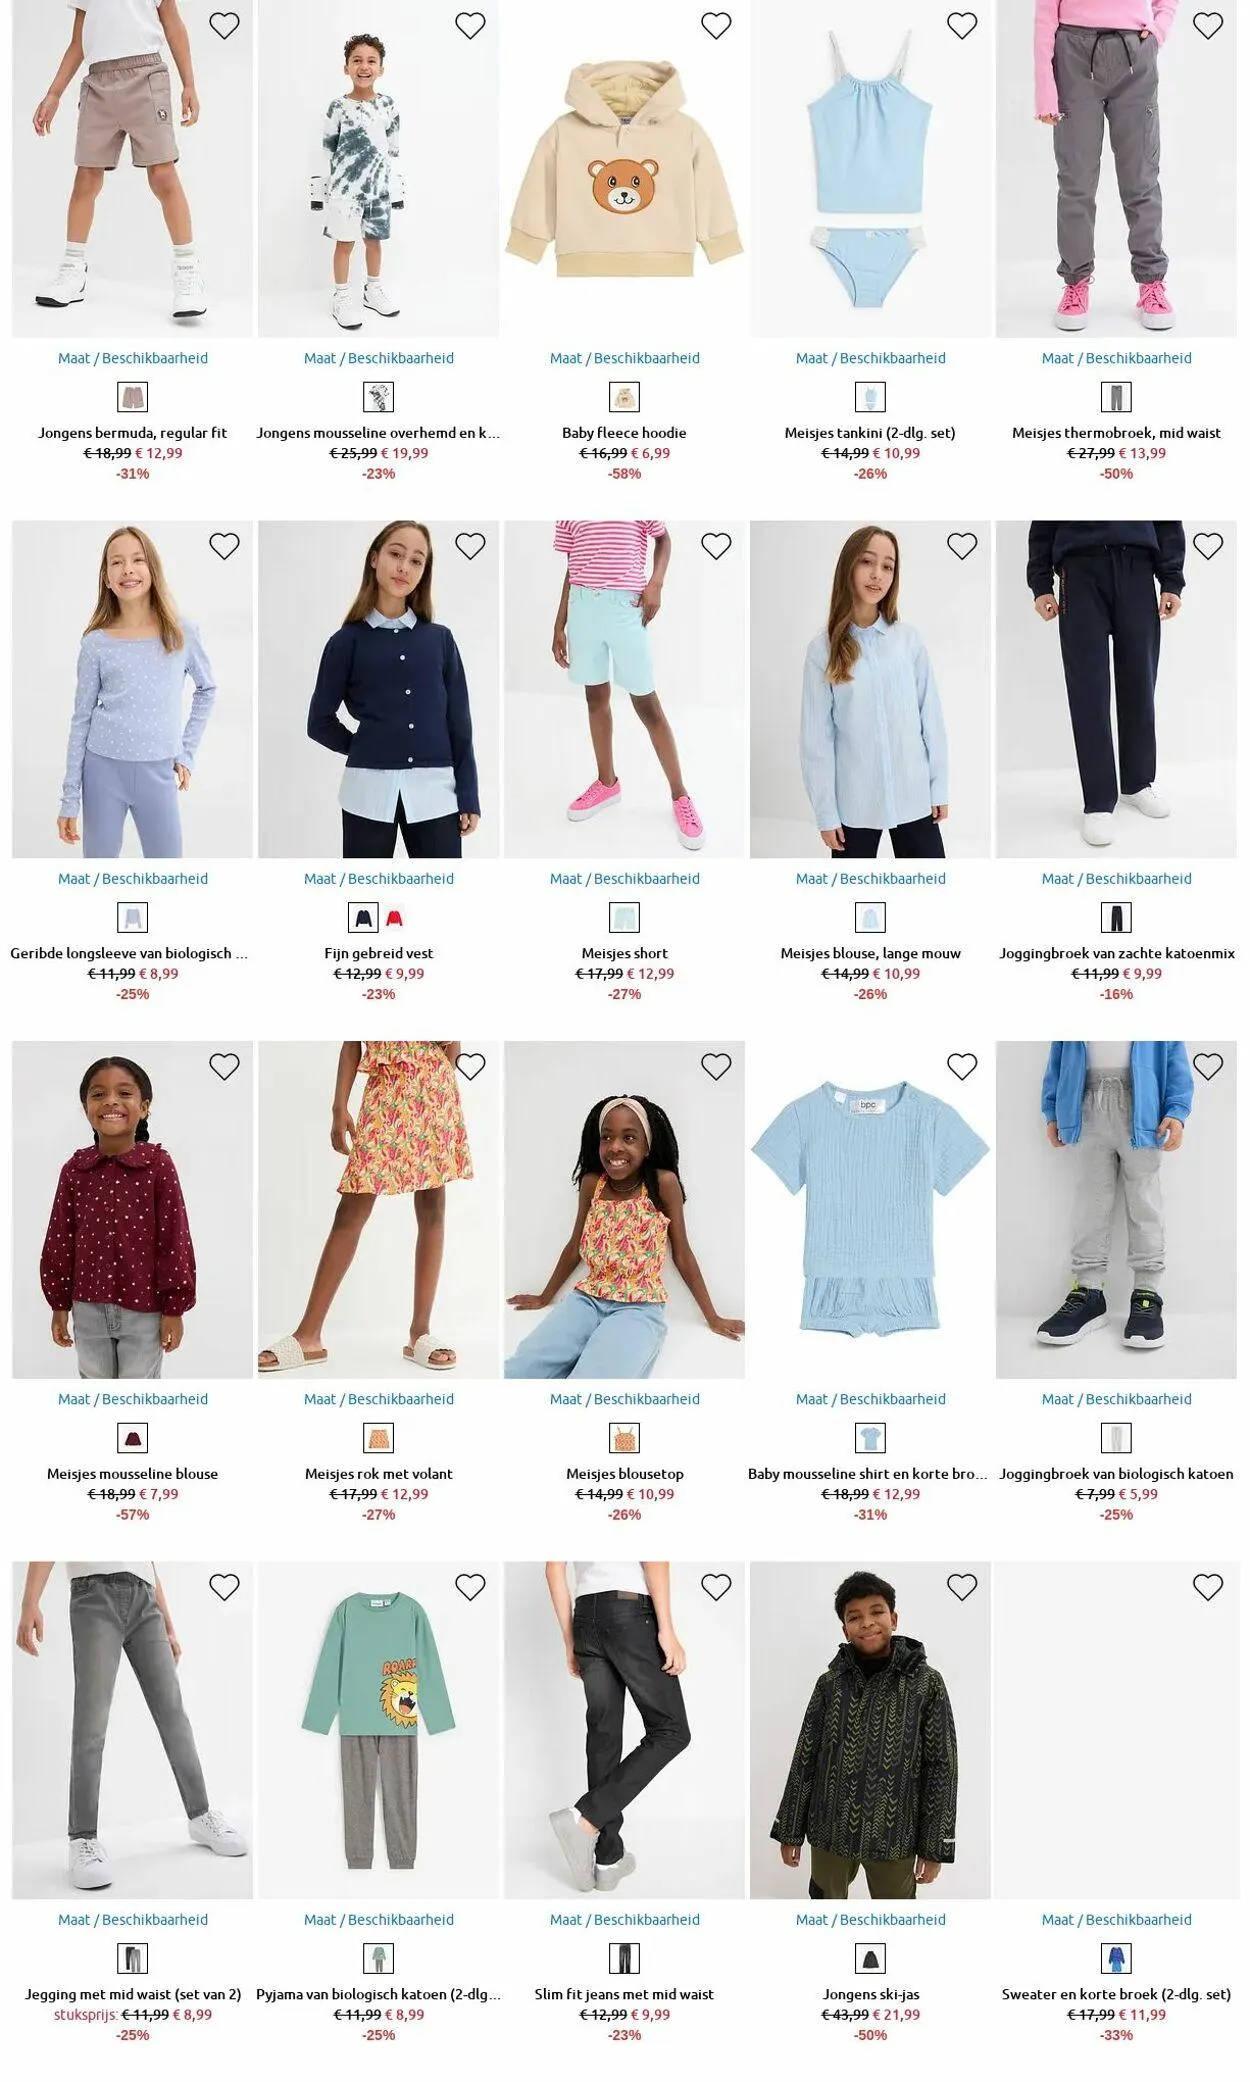Image resolution: width=1250 pixels, height=2082 pixels.
Task: Expand Maat / Beschikbaarheid for Jongens ski-jas
Action: coord(871,1920)
